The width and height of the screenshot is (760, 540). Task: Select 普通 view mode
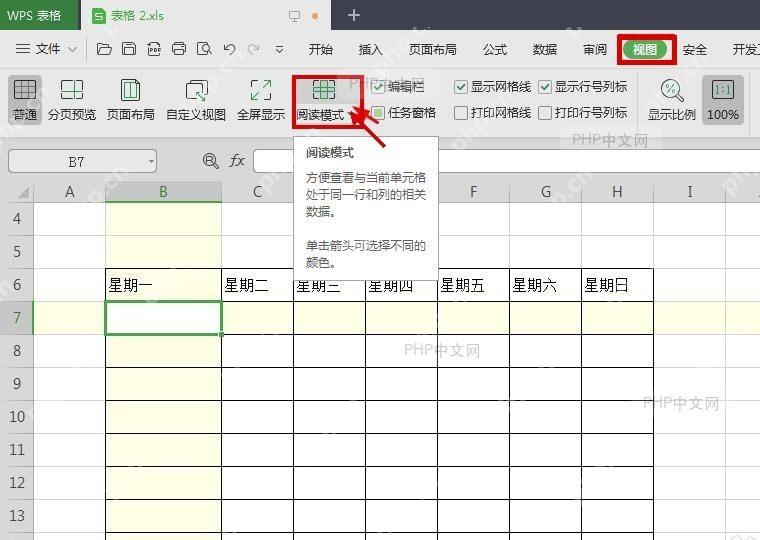tap(25, 100)
